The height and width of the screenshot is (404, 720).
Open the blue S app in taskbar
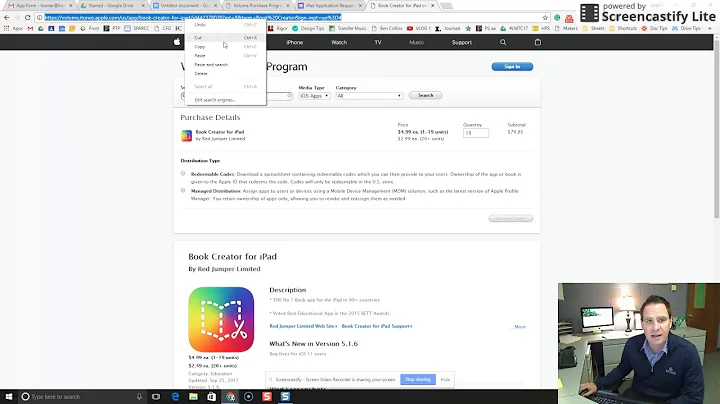(x=285, y=396)
